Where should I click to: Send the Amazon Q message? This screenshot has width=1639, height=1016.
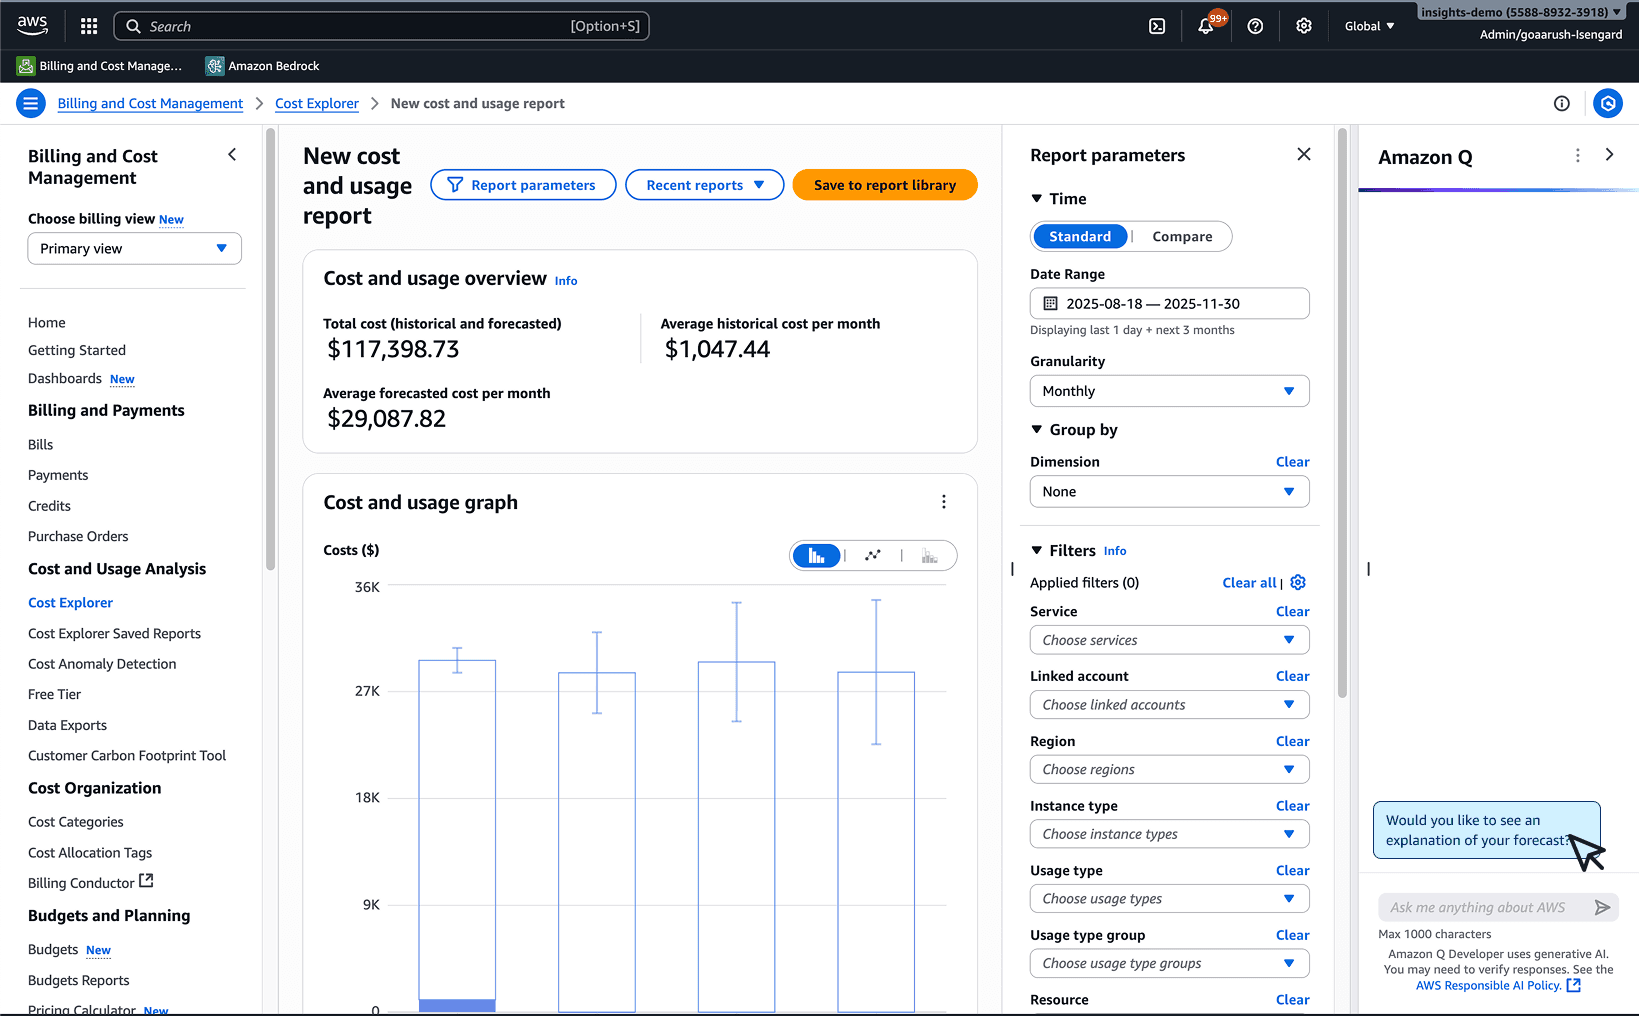(1602, 907)
